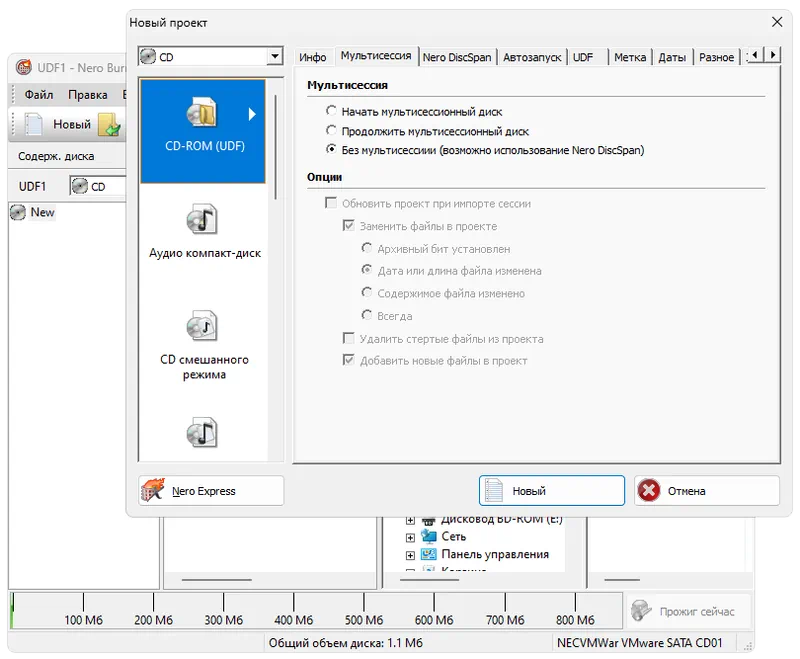
Task: Select Дата или длина файла изменена radio
Action: (366, 270)
